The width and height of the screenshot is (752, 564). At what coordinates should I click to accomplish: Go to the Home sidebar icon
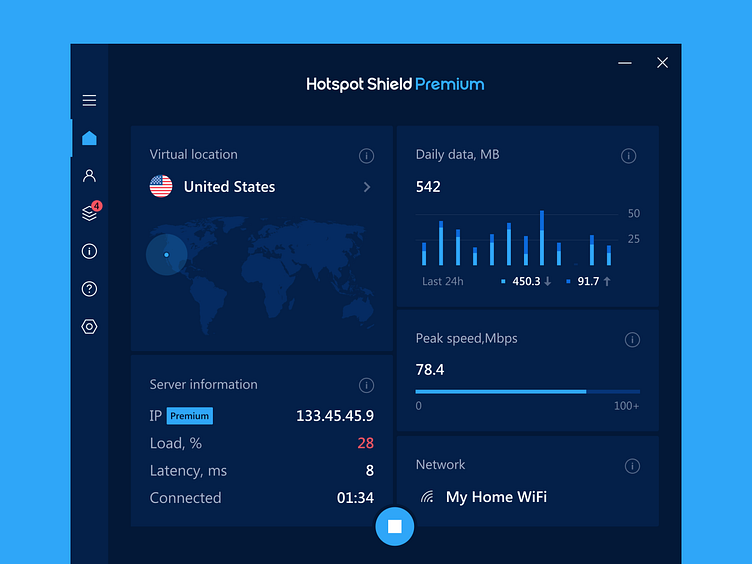point(89,138)
